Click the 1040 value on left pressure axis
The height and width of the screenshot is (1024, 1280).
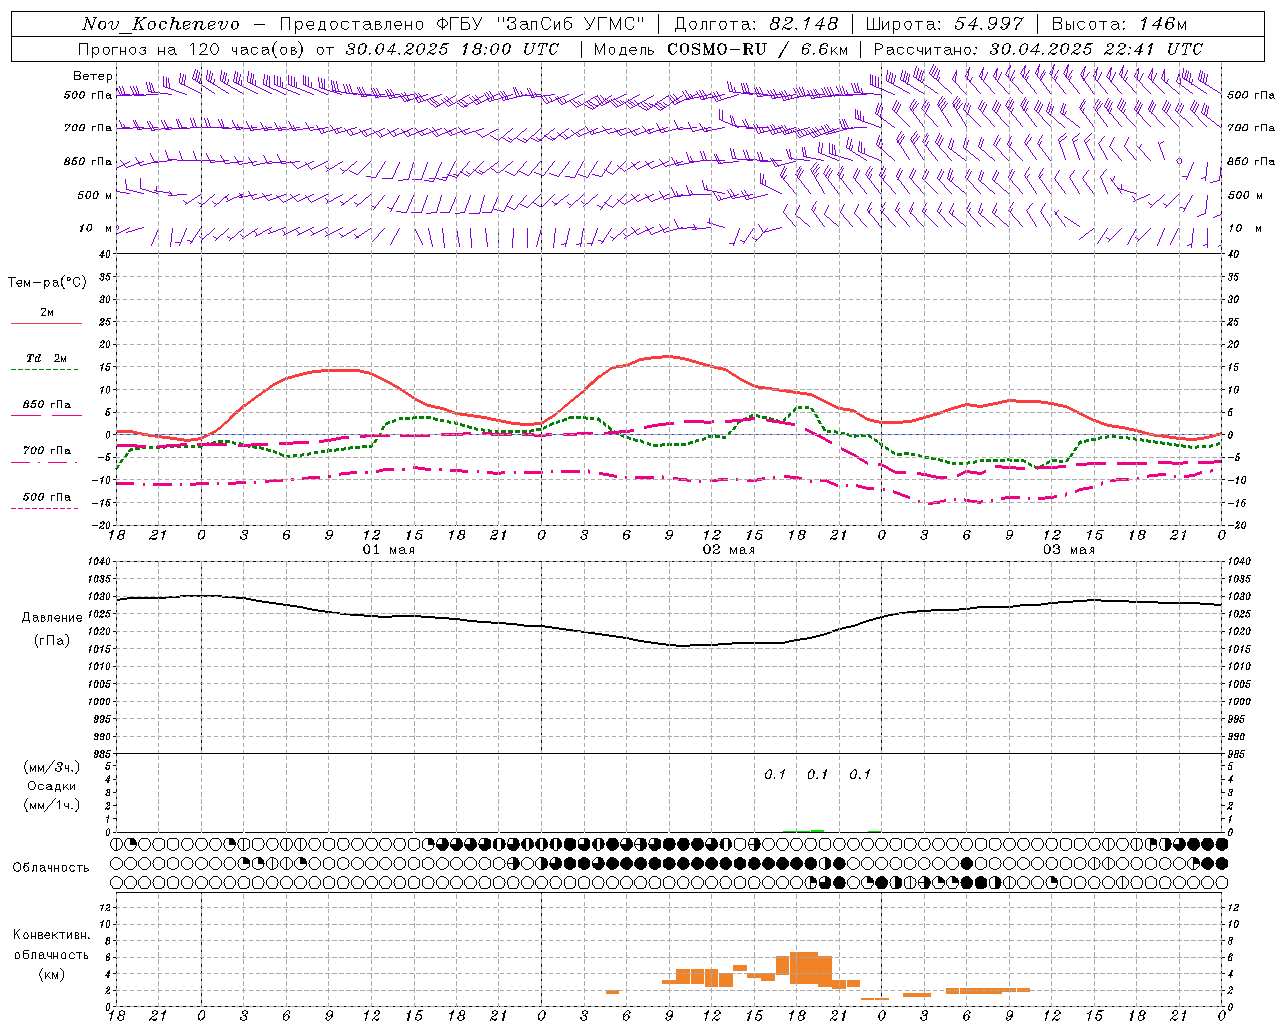tap(98, 562)
